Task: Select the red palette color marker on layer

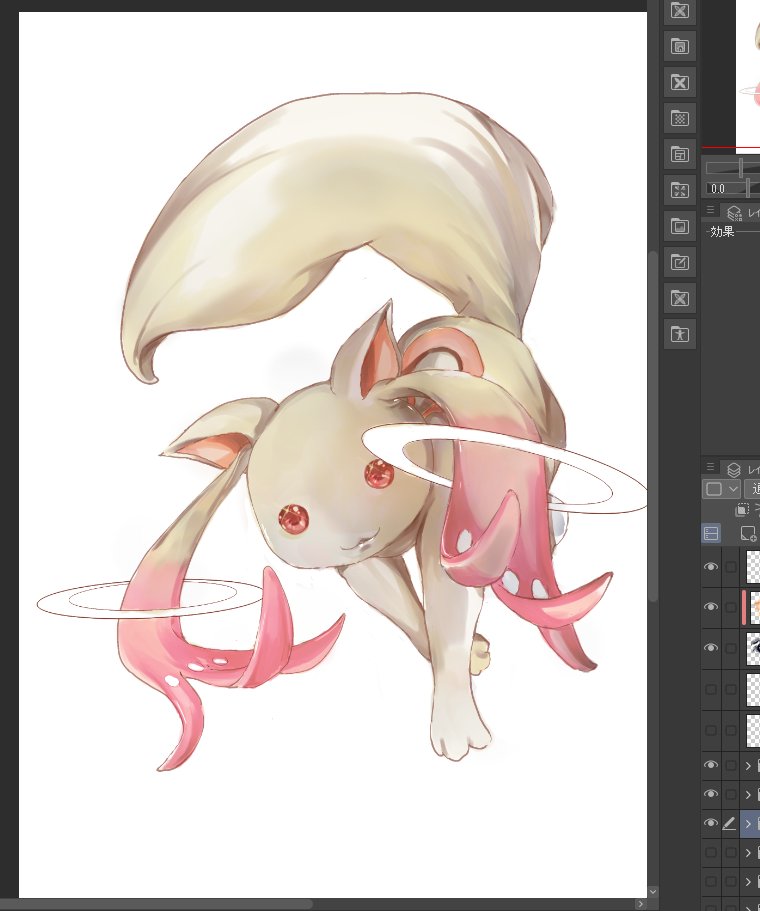Action: pyautogui.click(x=744, y=607)
